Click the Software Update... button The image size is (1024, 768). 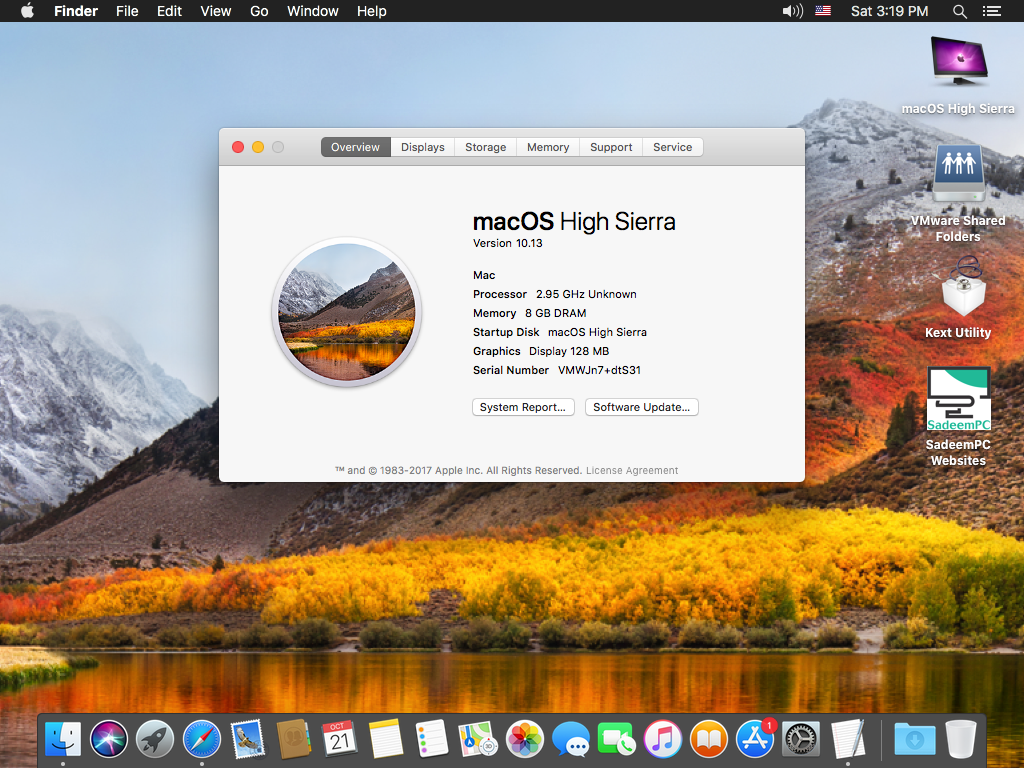pos(641,407)
